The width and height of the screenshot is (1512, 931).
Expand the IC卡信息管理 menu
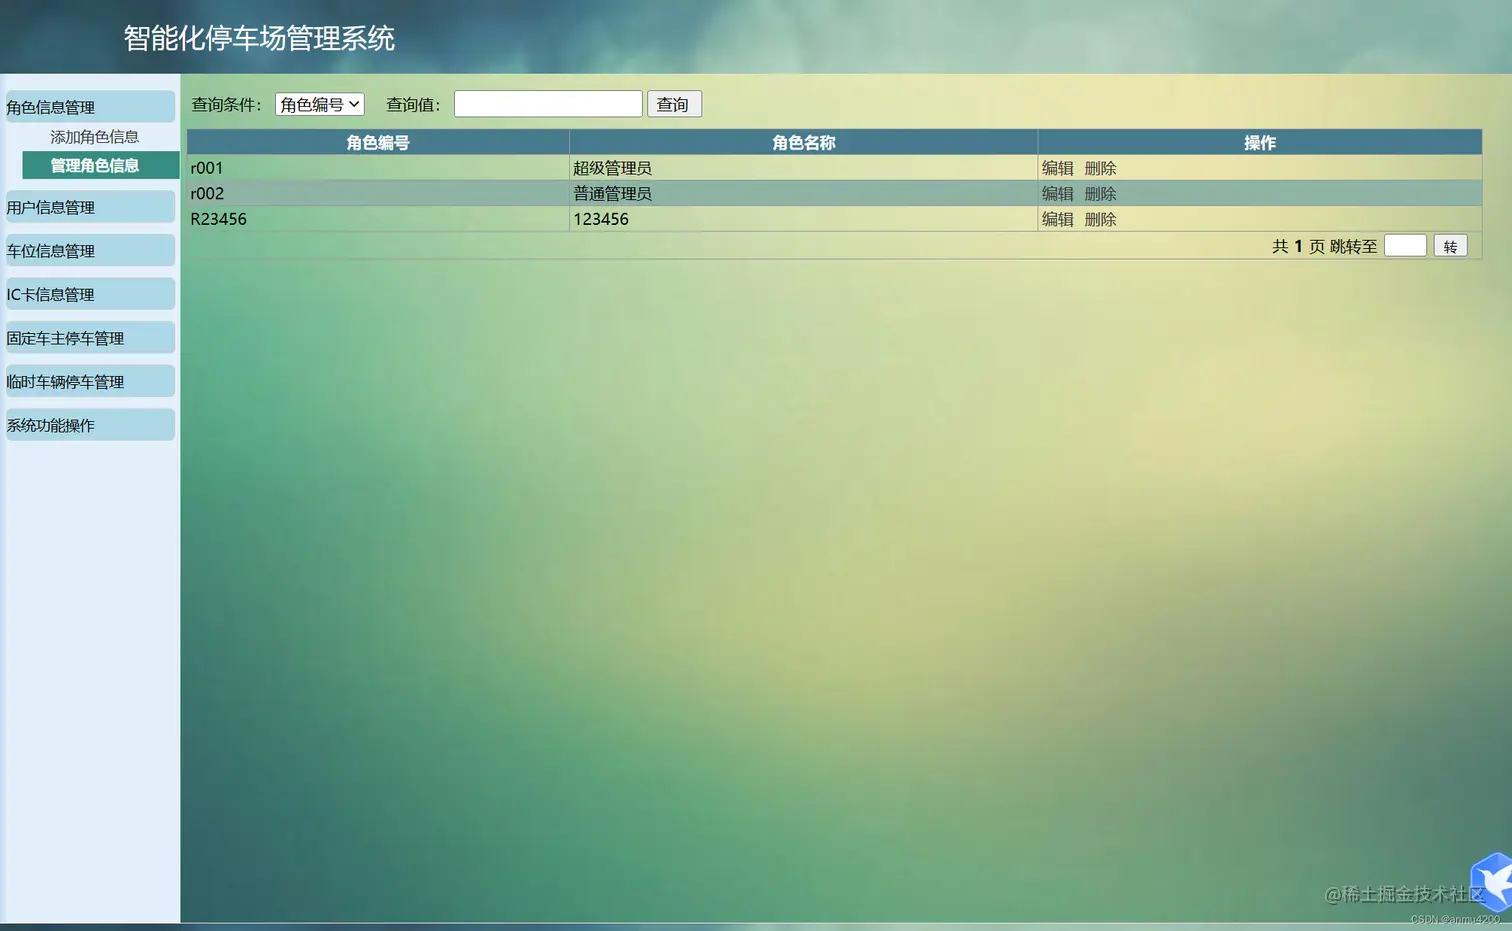tap(90, 294)
